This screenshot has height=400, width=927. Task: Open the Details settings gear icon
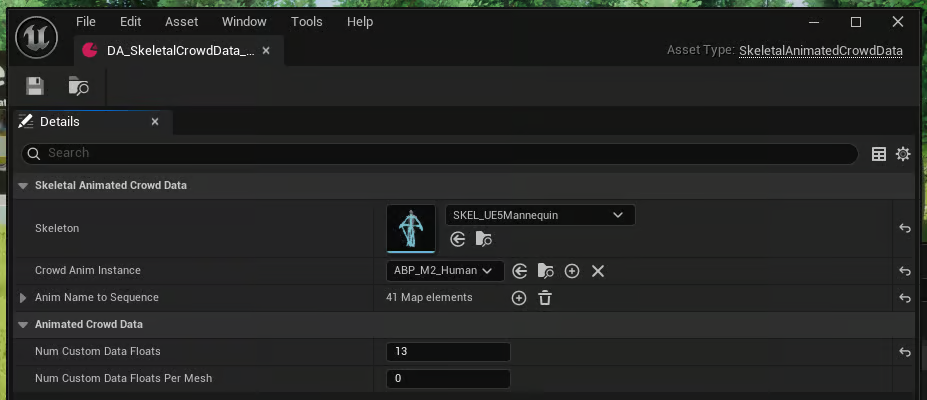point(903,154)
